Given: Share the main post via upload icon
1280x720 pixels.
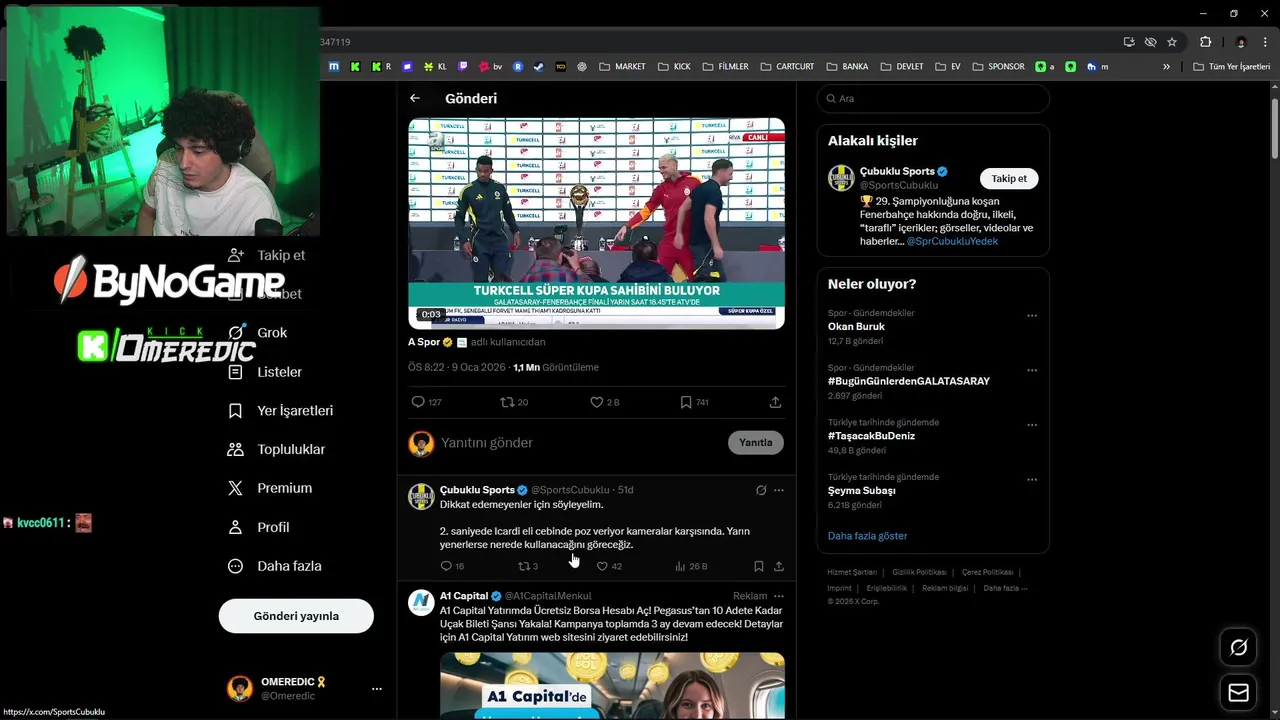Looking at the screenshot, I should (x=775, y=402).
